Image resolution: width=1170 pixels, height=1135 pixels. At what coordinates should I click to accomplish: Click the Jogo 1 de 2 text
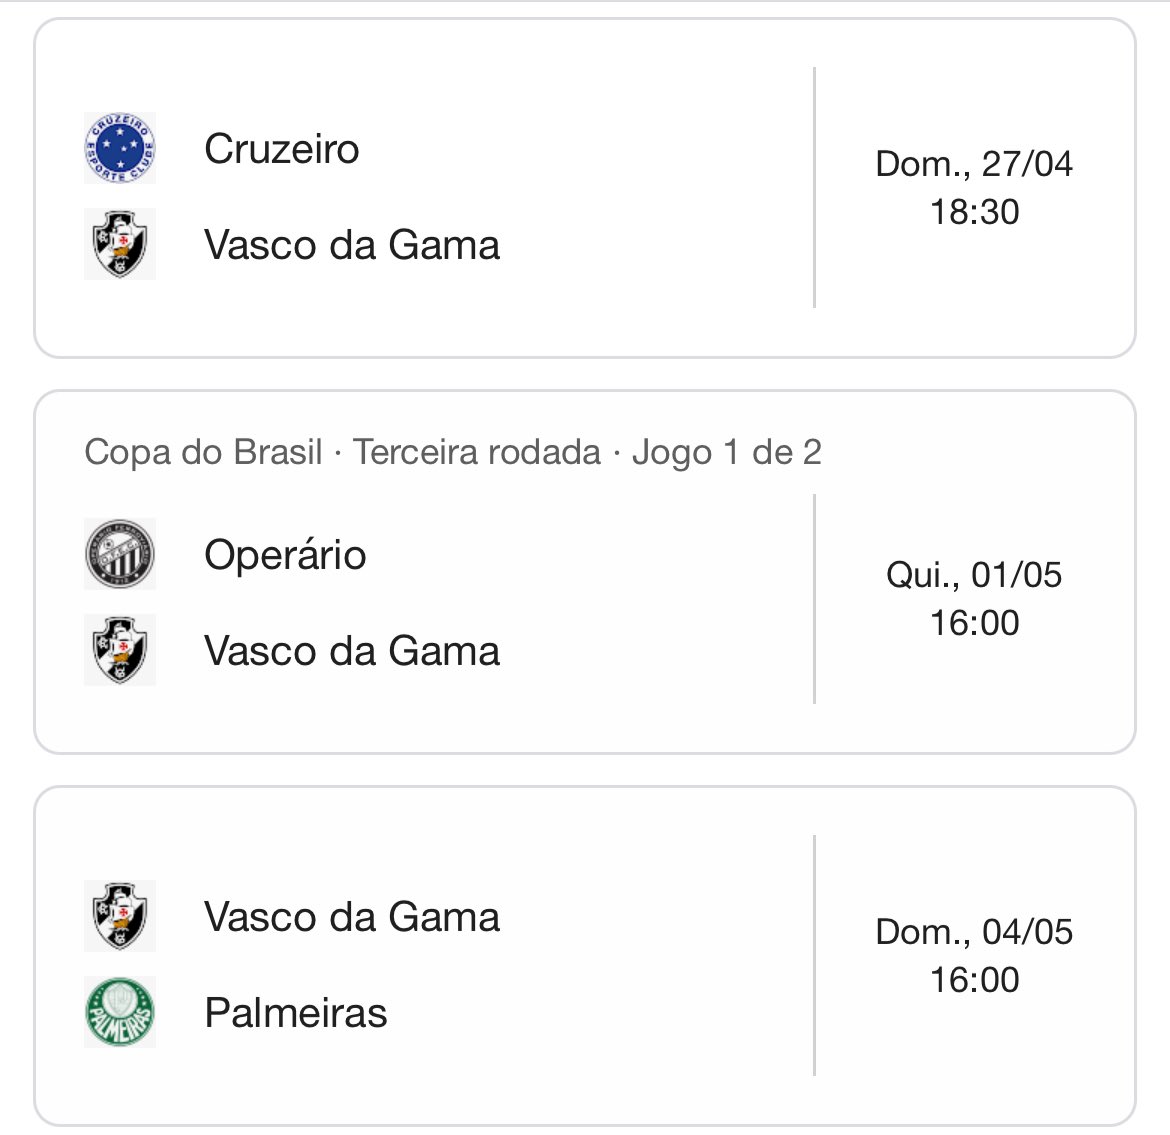726,452
